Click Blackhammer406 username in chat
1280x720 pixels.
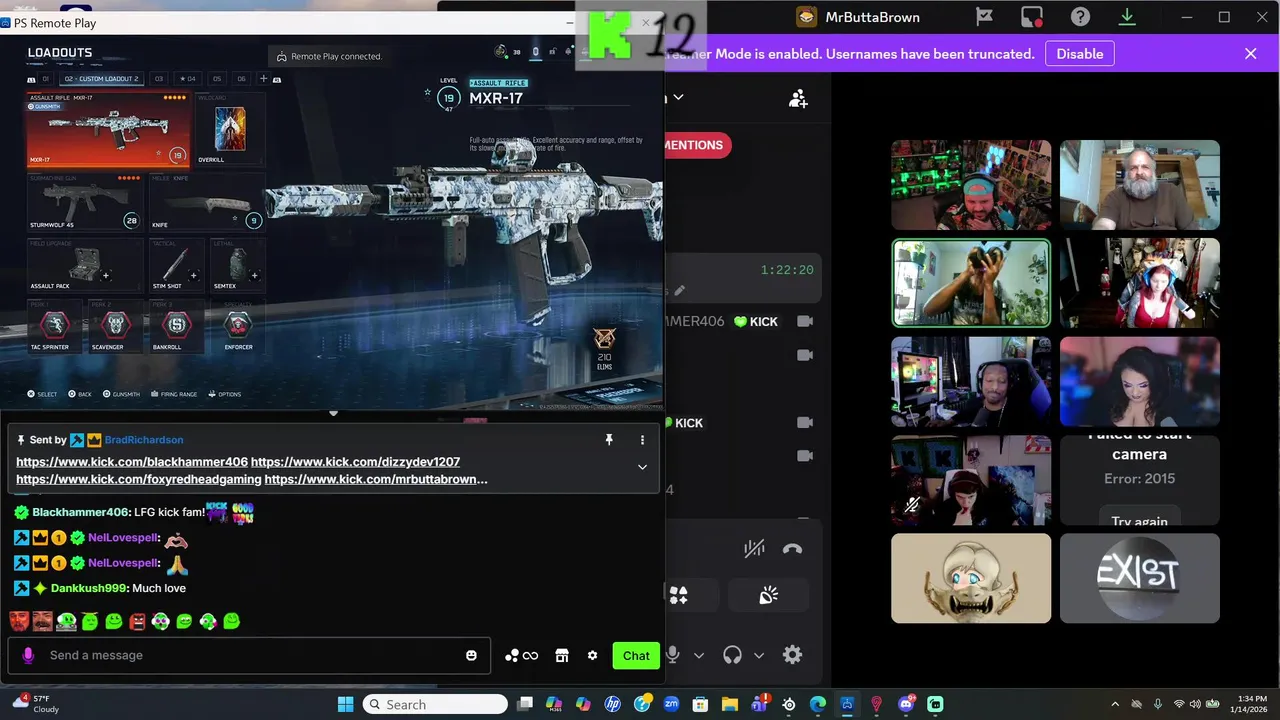tap(80, 512)
